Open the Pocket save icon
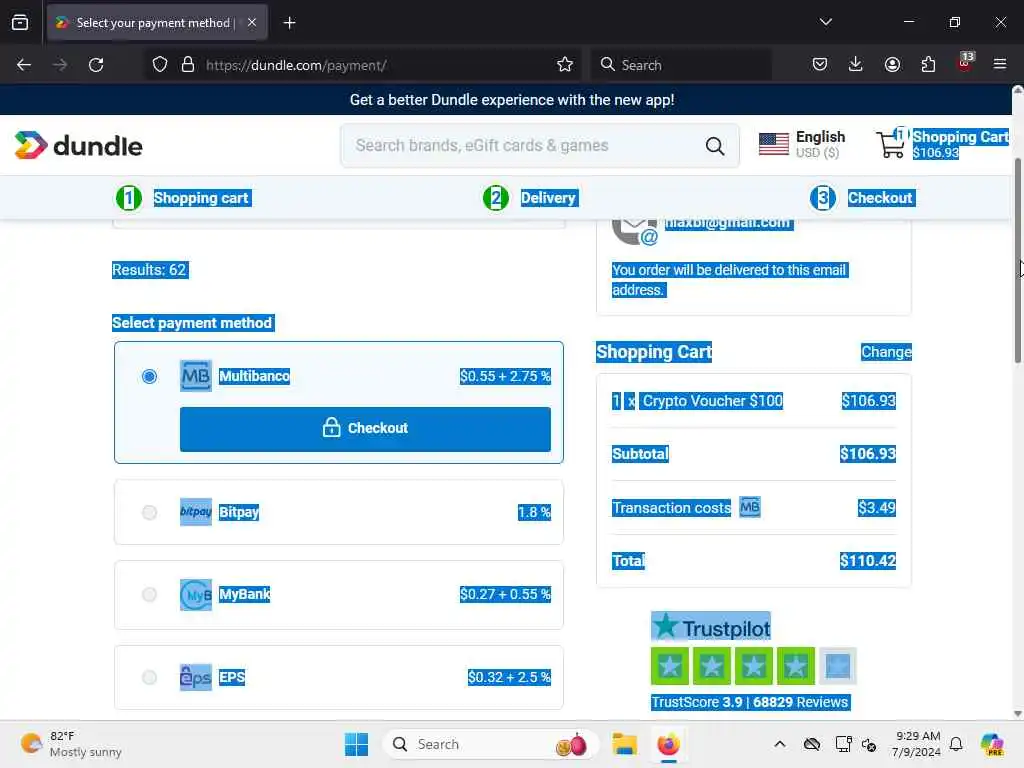1024x768 pixels. pyautogui.click(x=820, y=65)
